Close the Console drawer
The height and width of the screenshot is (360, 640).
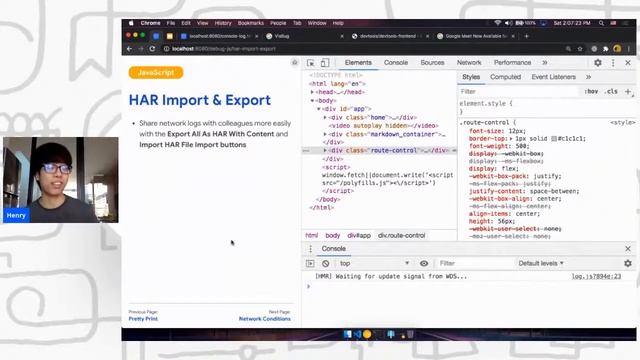(628, 249)
